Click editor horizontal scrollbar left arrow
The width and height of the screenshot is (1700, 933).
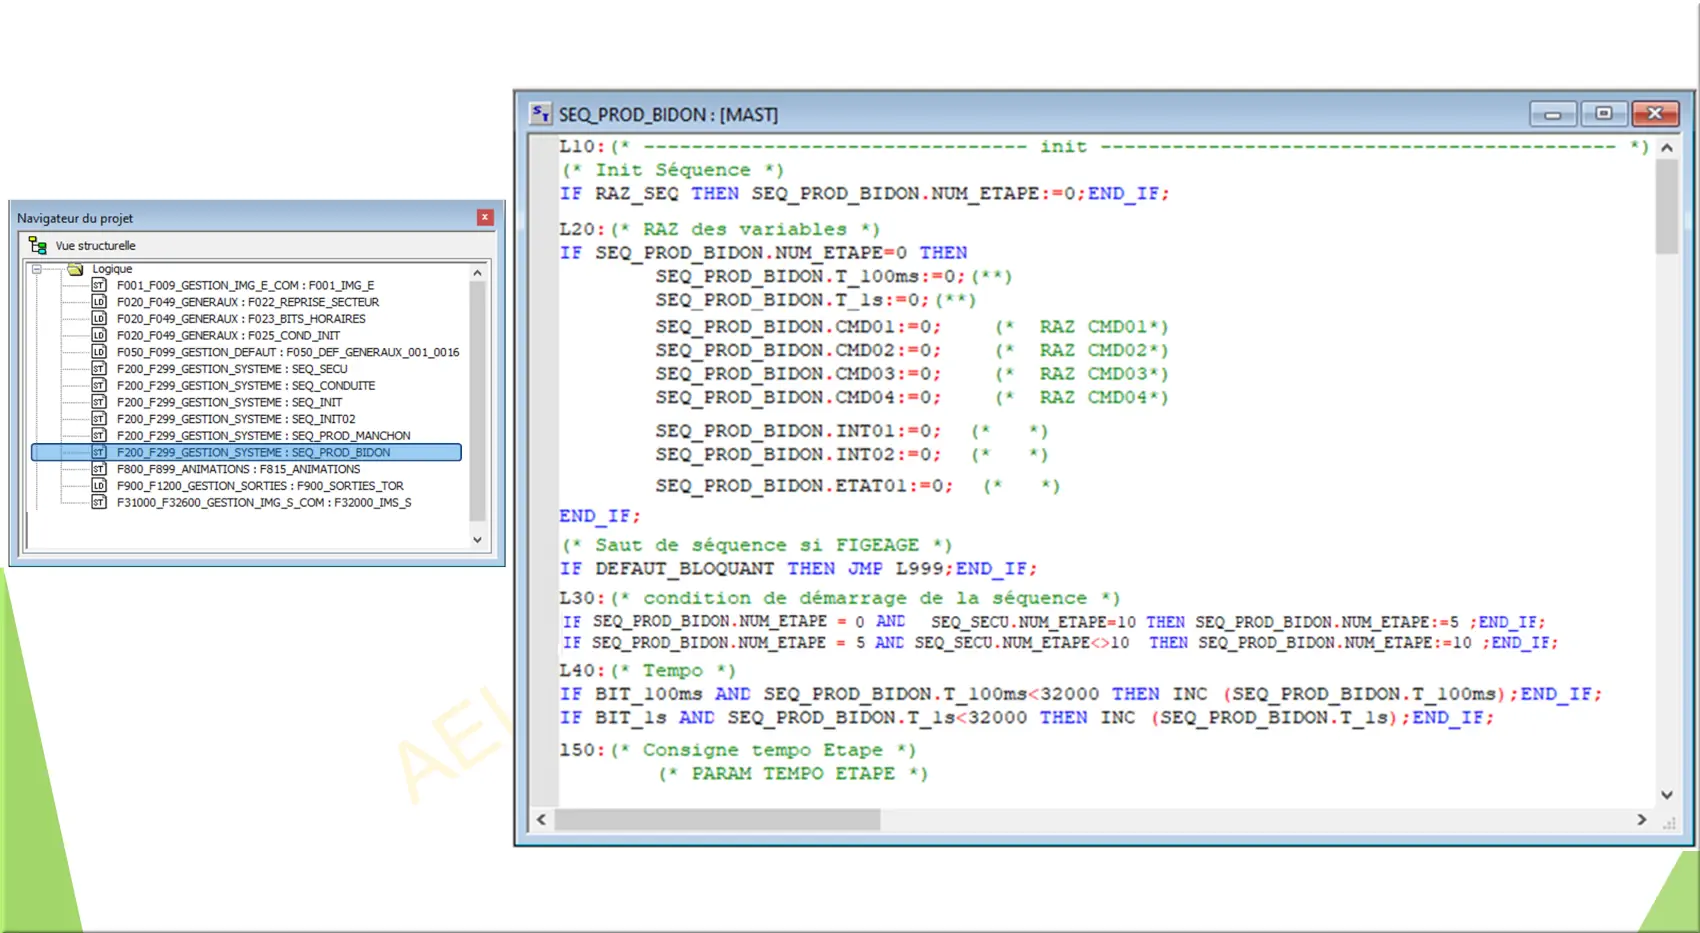[x=542, y=819]
